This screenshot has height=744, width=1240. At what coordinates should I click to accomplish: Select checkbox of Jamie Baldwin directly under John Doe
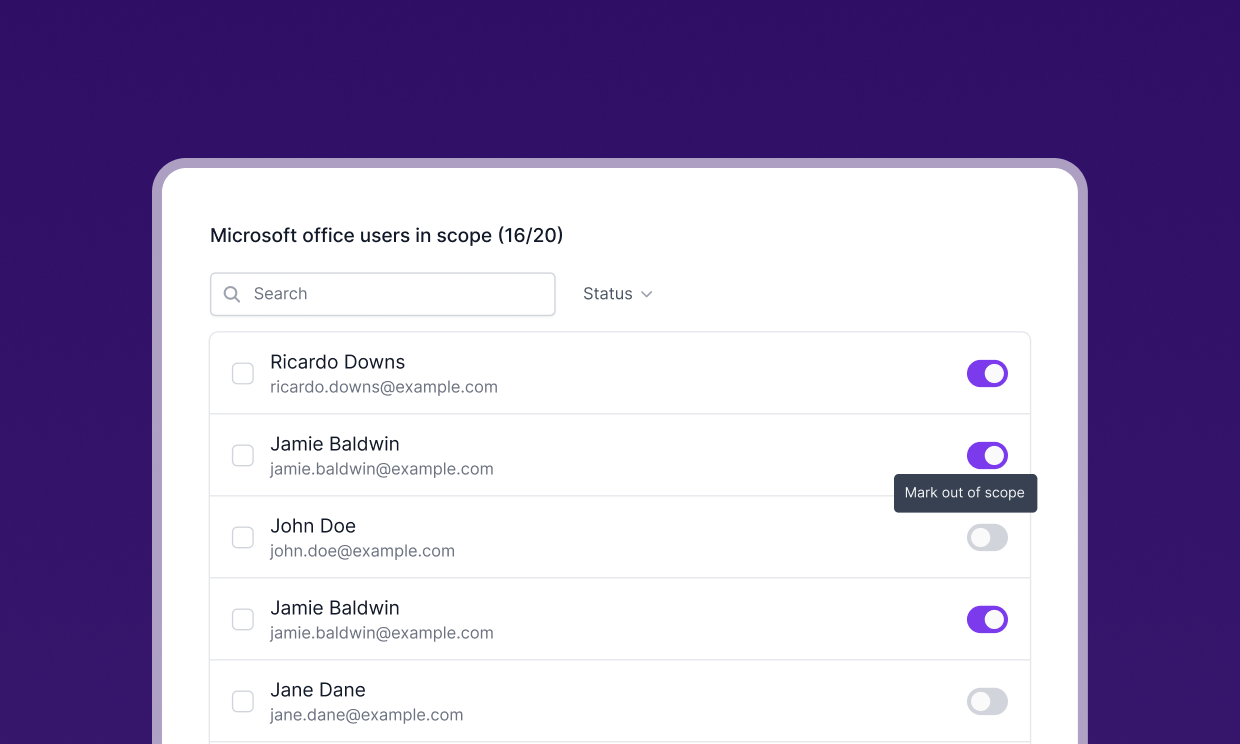(243, 620)
